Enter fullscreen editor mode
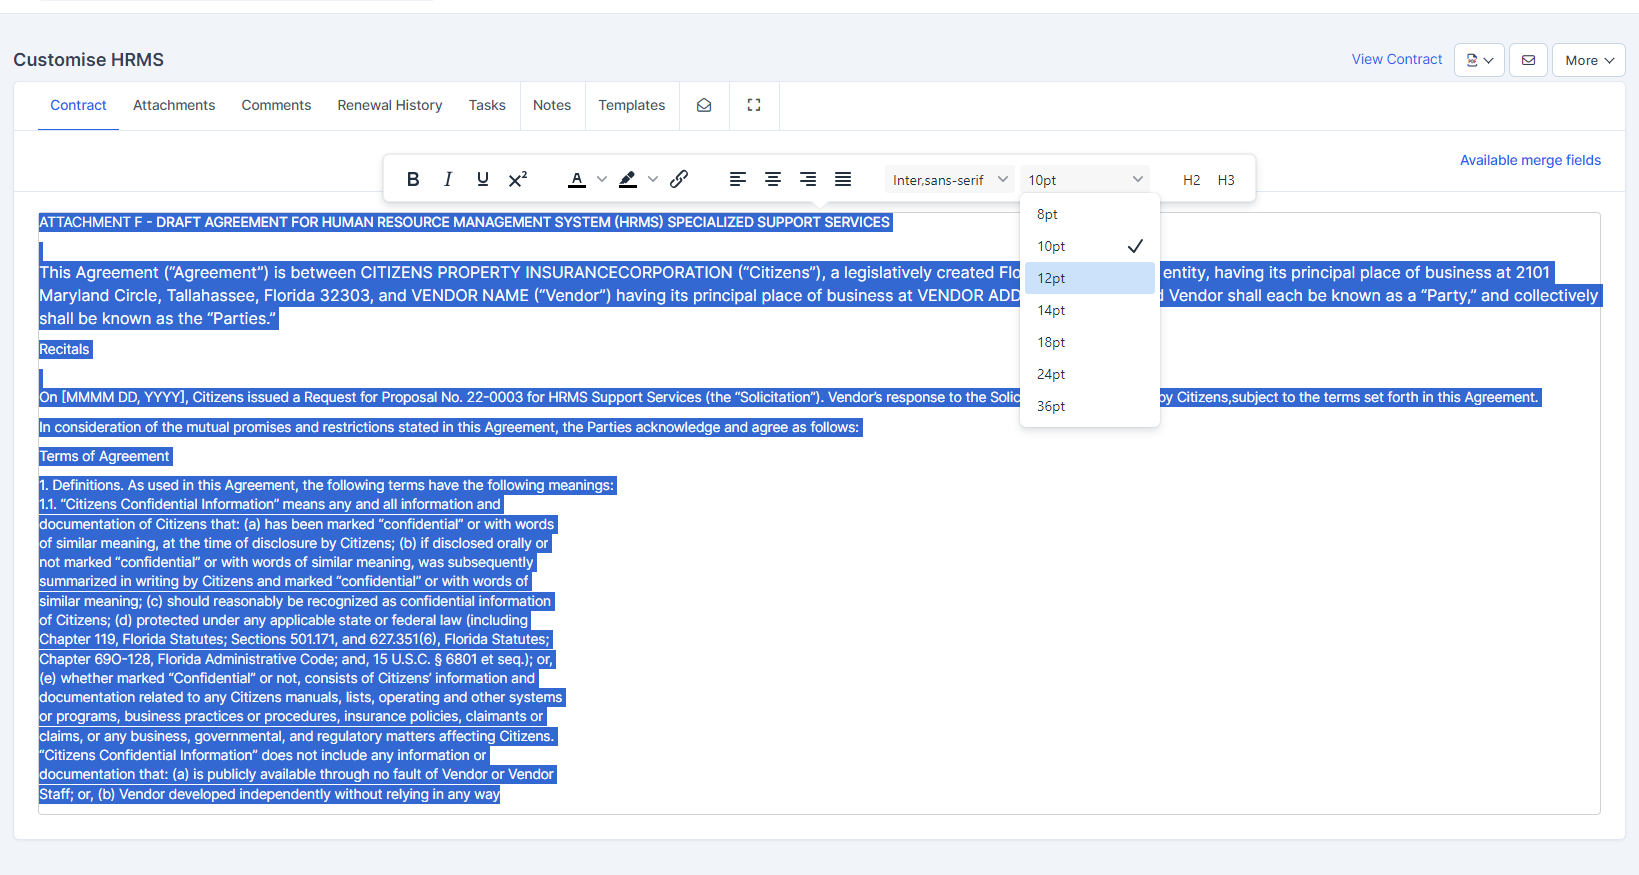This screenshot has height=875, width=1639. pyautogui.click(x=754, y=105)
